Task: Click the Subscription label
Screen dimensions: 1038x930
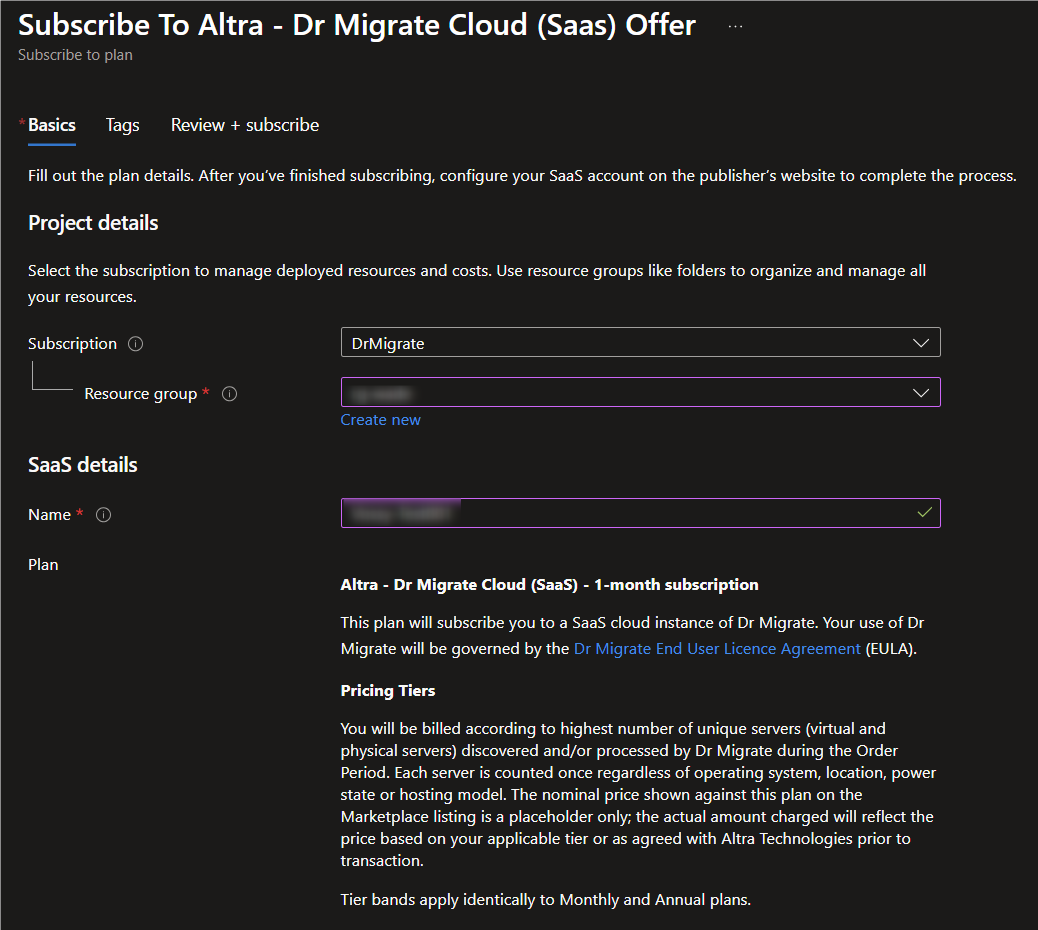Action: [x=72, y=344]
